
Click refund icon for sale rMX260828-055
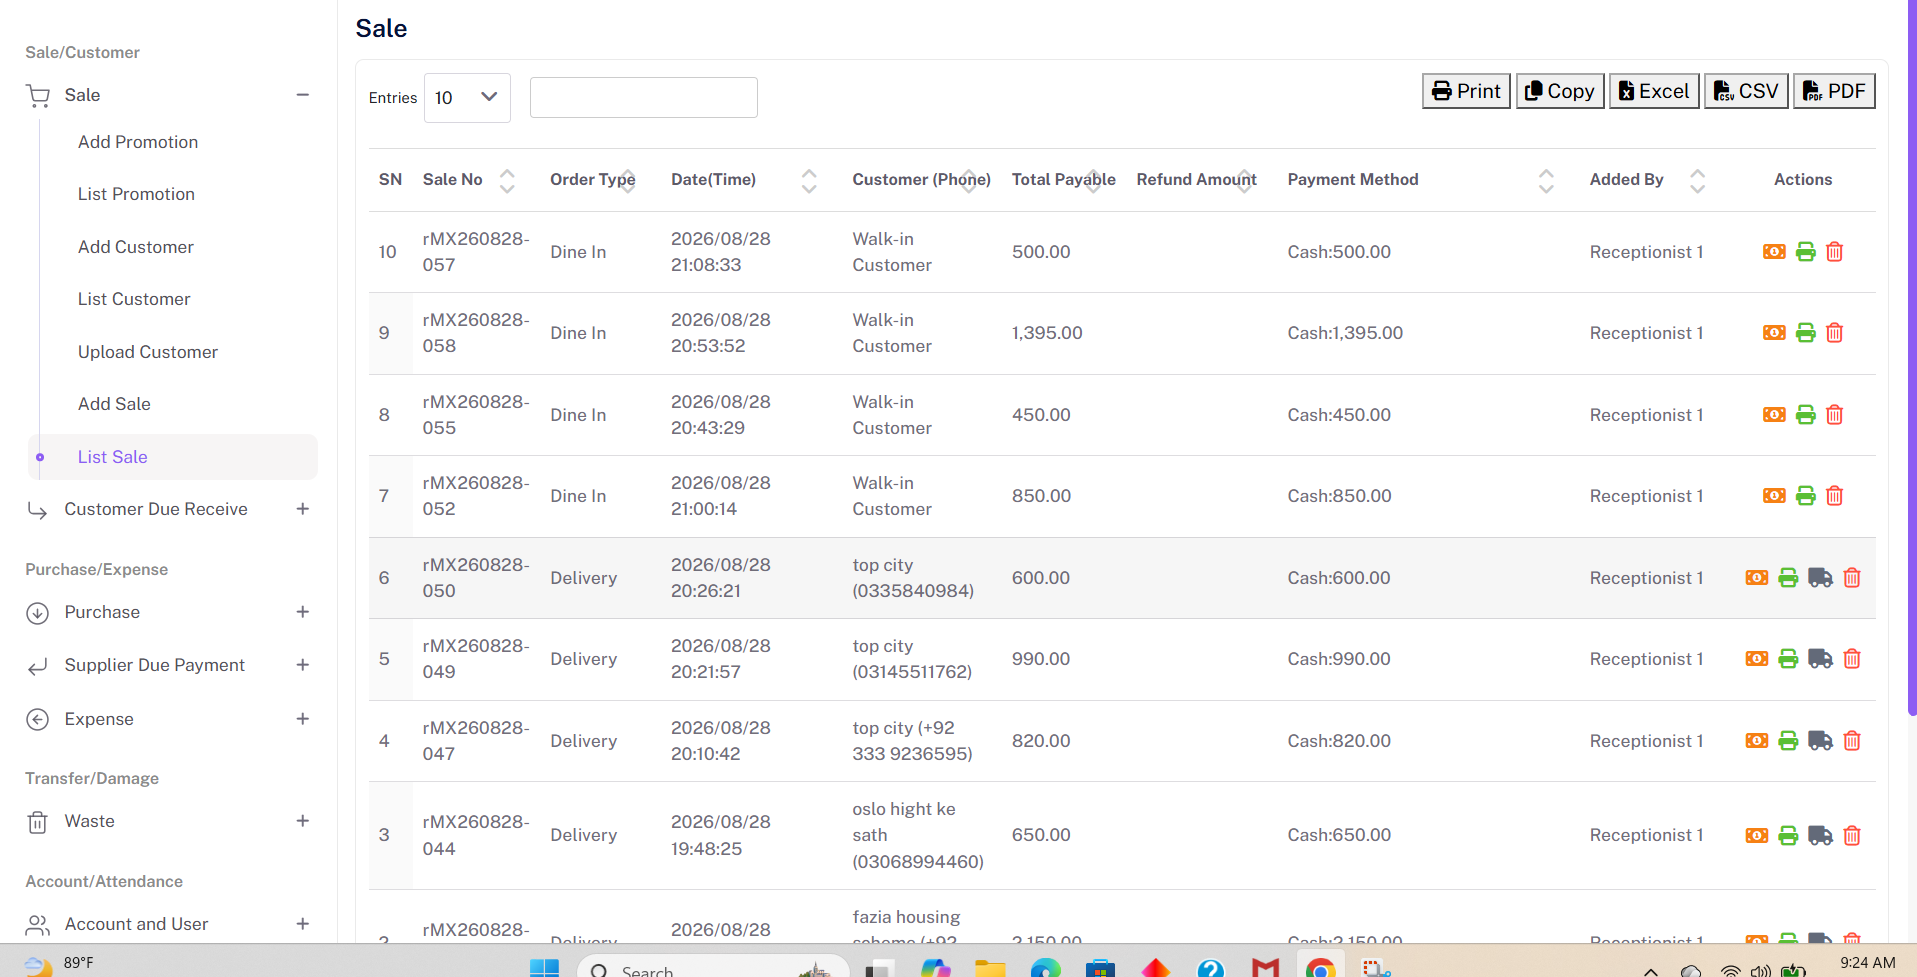pos(1774,415)
